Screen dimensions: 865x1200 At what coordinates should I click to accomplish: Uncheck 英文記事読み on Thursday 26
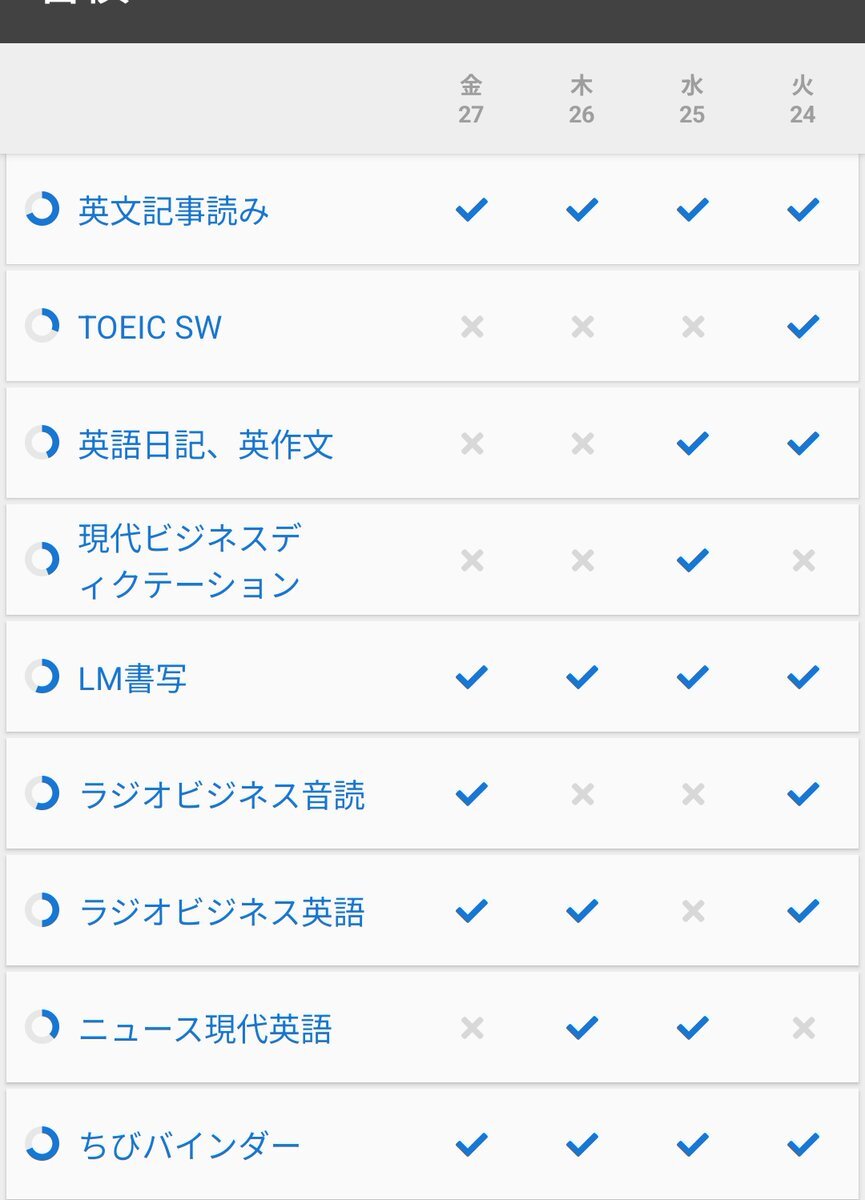(x=582, y=209)
